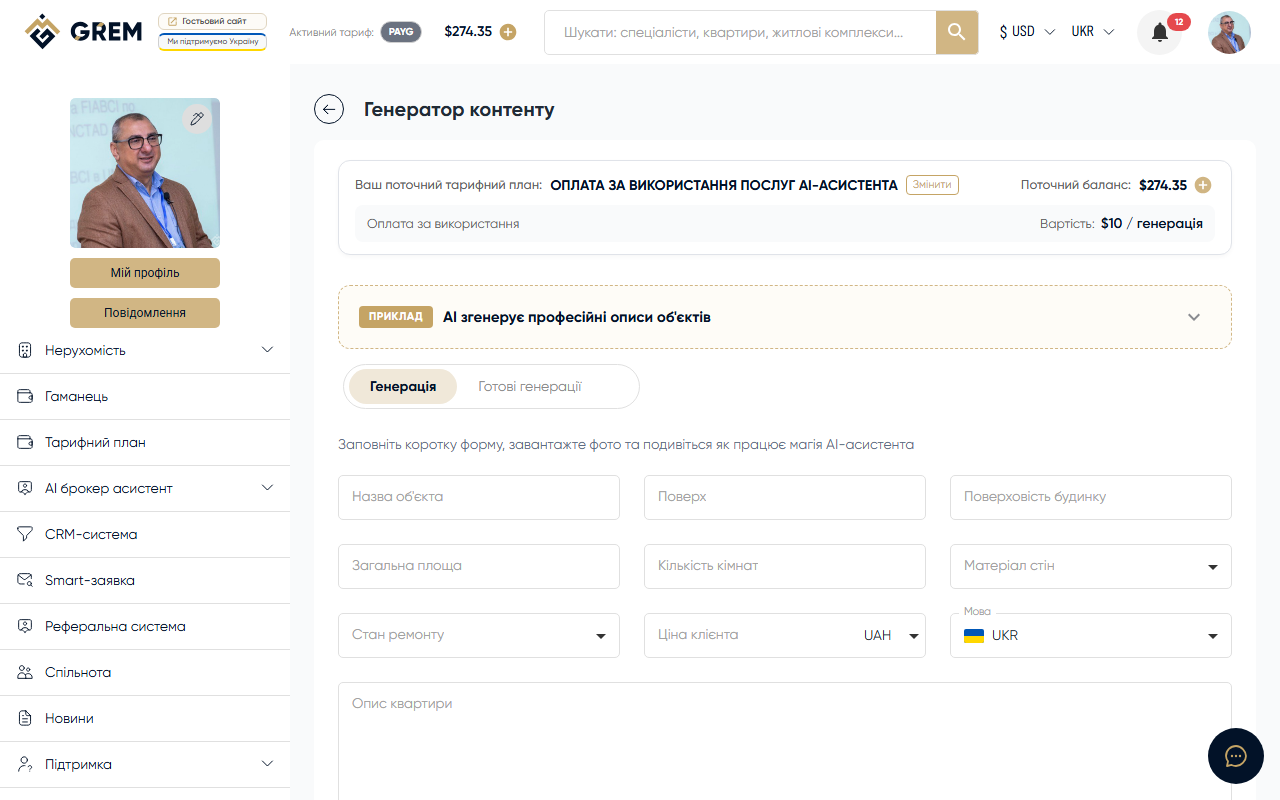Screen dimensions: 1280x800
Task: Open notifications via the bell icon
Action: [1159, 32]
